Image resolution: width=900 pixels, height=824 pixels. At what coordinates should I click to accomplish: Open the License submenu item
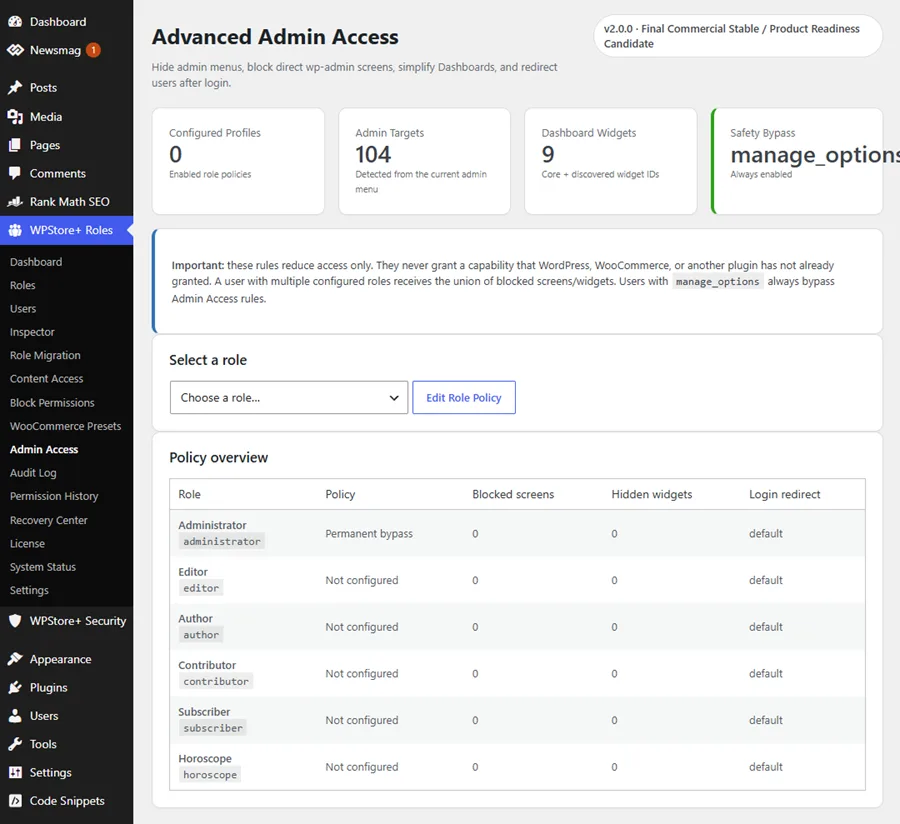[27, 543]
